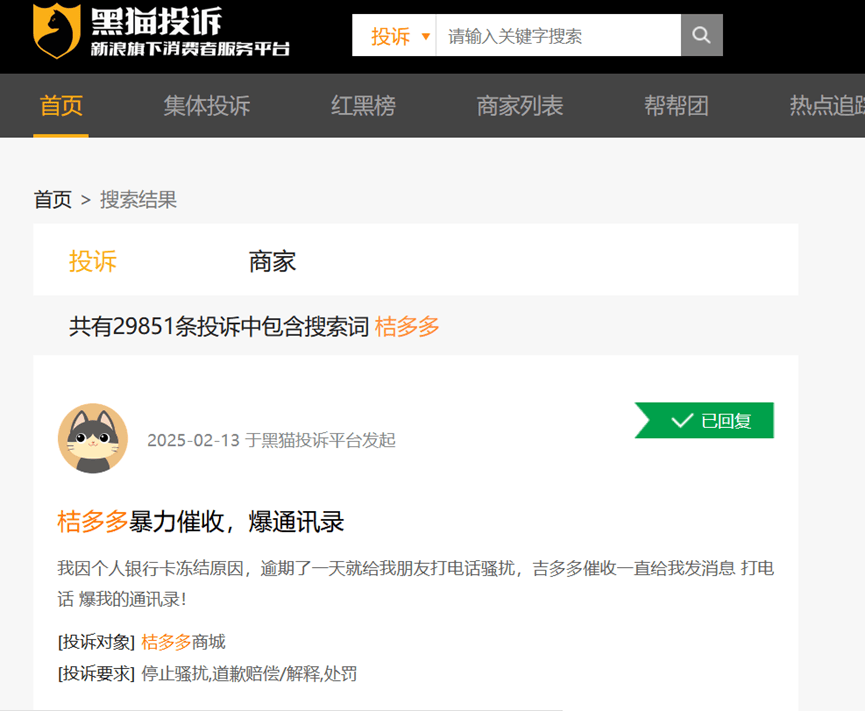
Task: Click the 2025-02-13 于黑猫投诉平台发起 date text
Action: pyautogui.click(x=271, y=440)
